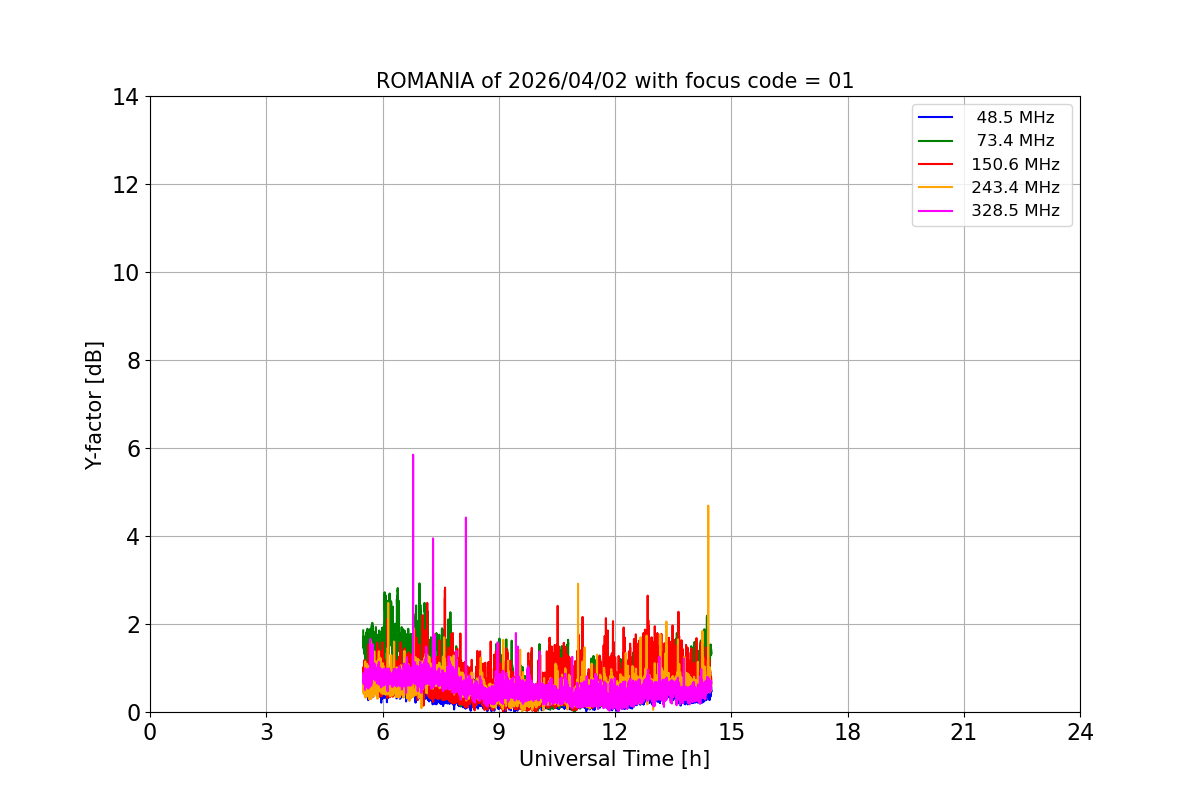
Task: Click the green line swatch in legend
Action: tap(936, 141)
